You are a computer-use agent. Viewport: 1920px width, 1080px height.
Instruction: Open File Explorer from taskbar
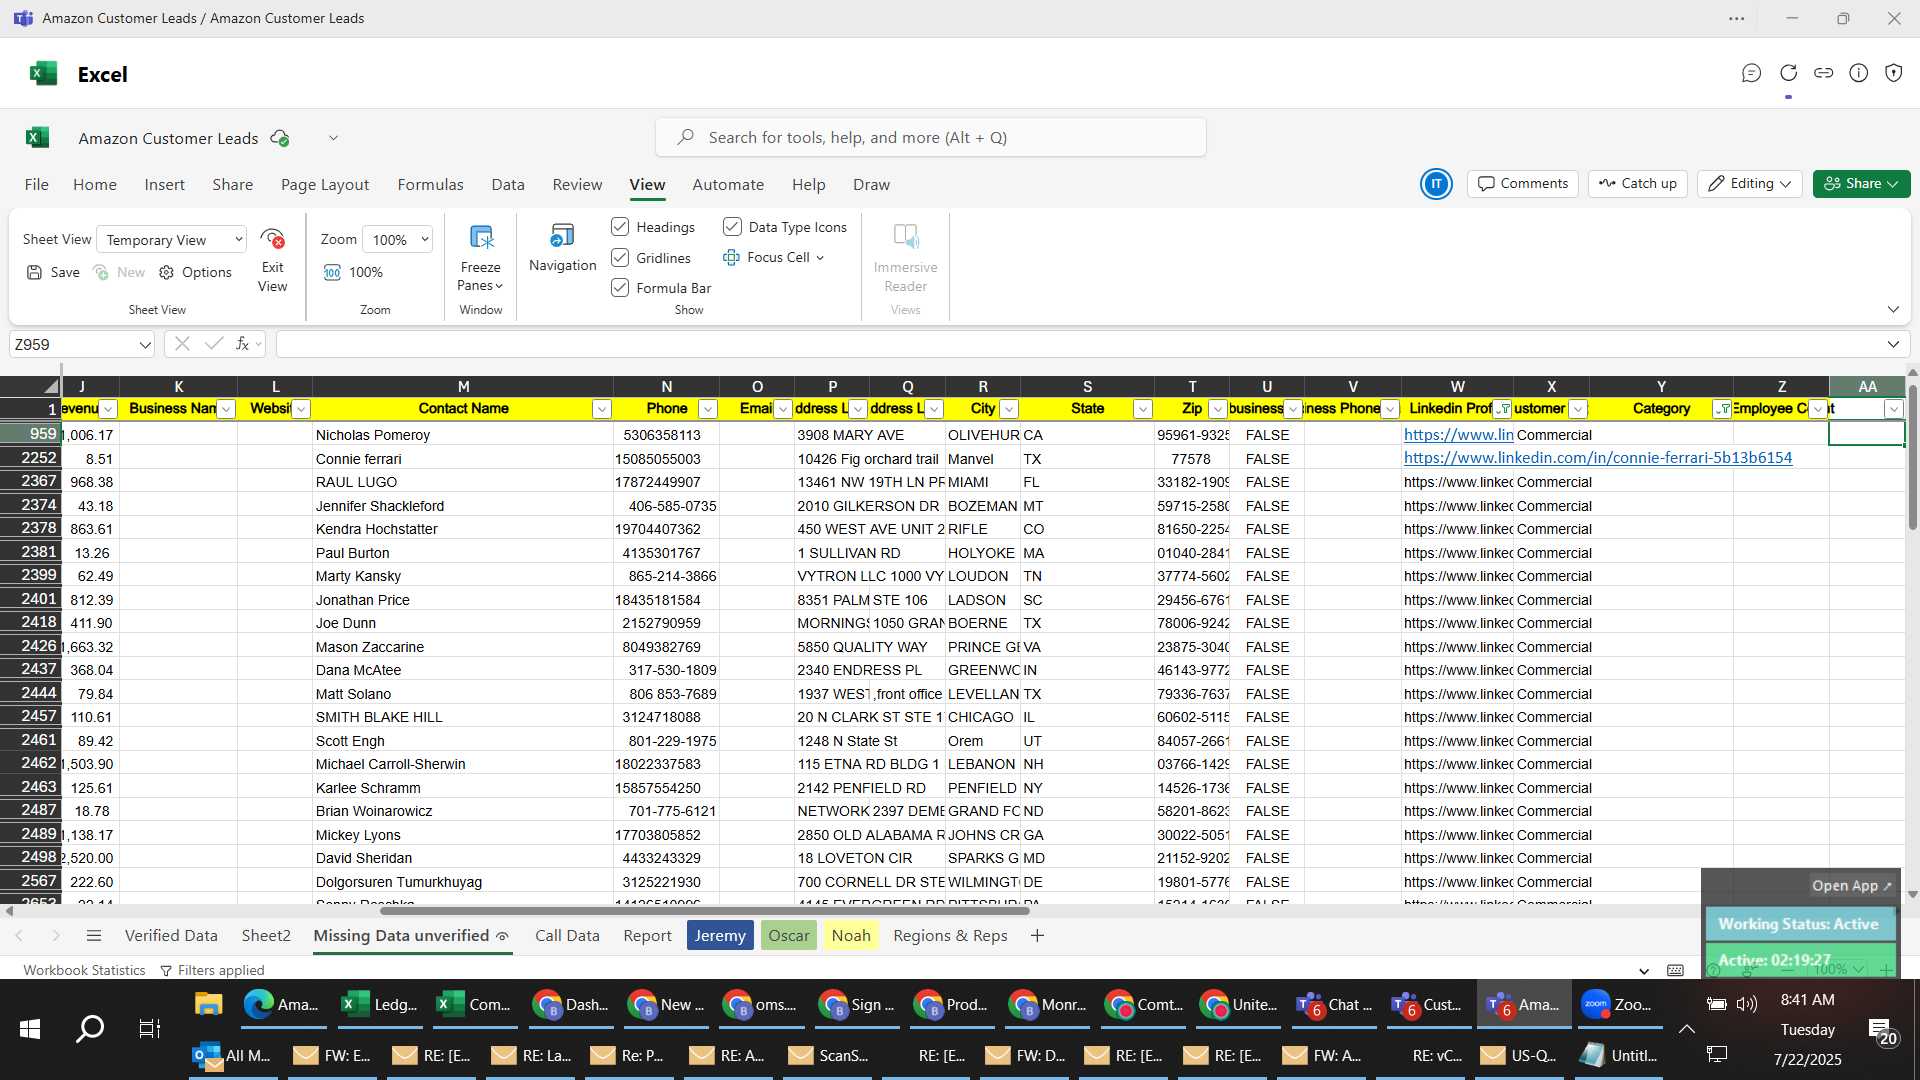[x=208, y=1004]
